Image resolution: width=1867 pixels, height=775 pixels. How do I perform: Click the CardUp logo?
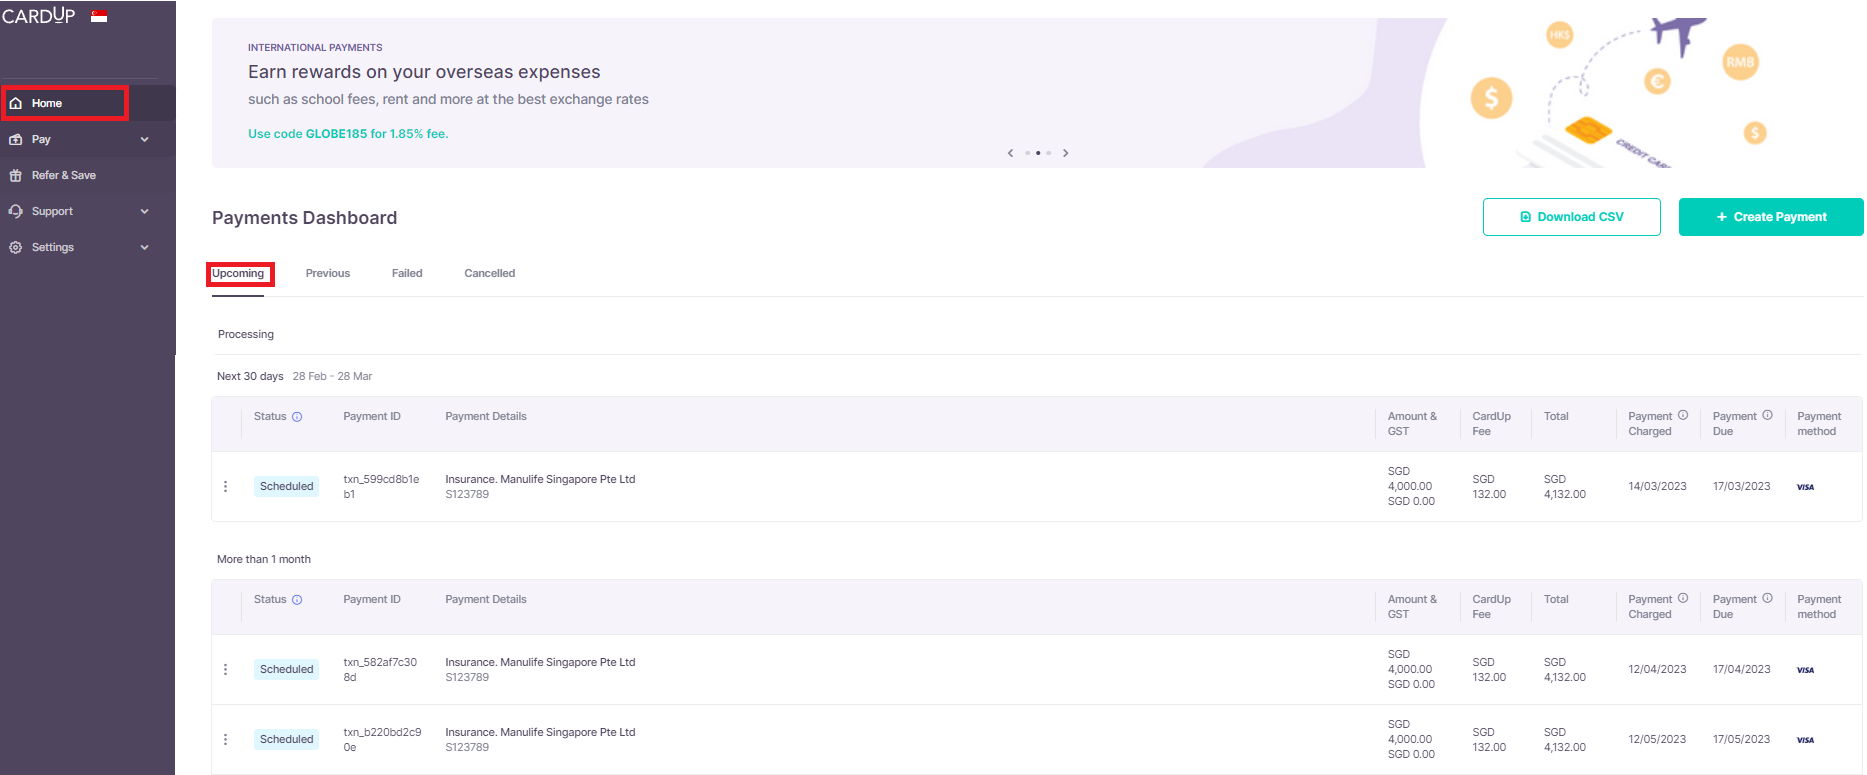[38, 15]
